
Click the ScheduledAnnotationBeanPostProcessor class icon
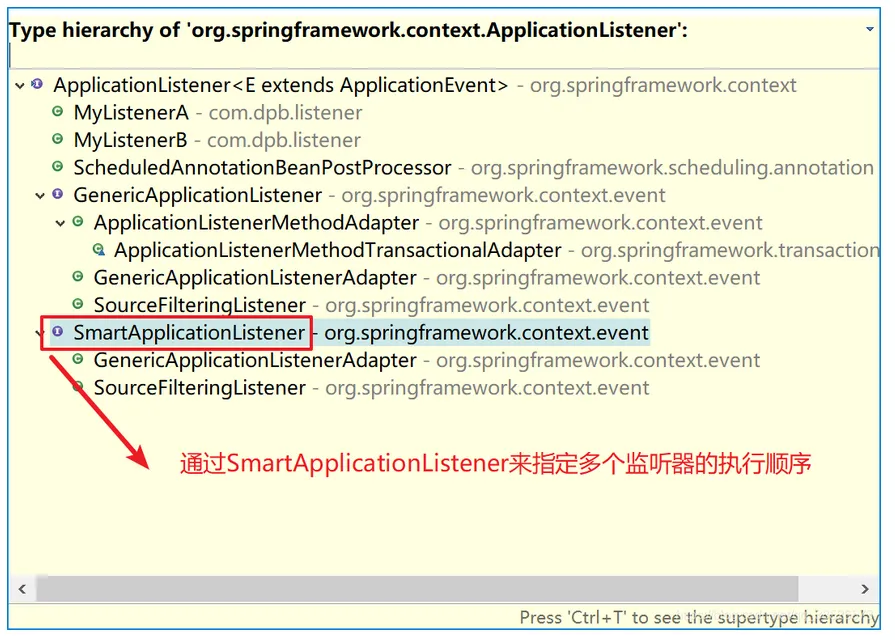58,167
